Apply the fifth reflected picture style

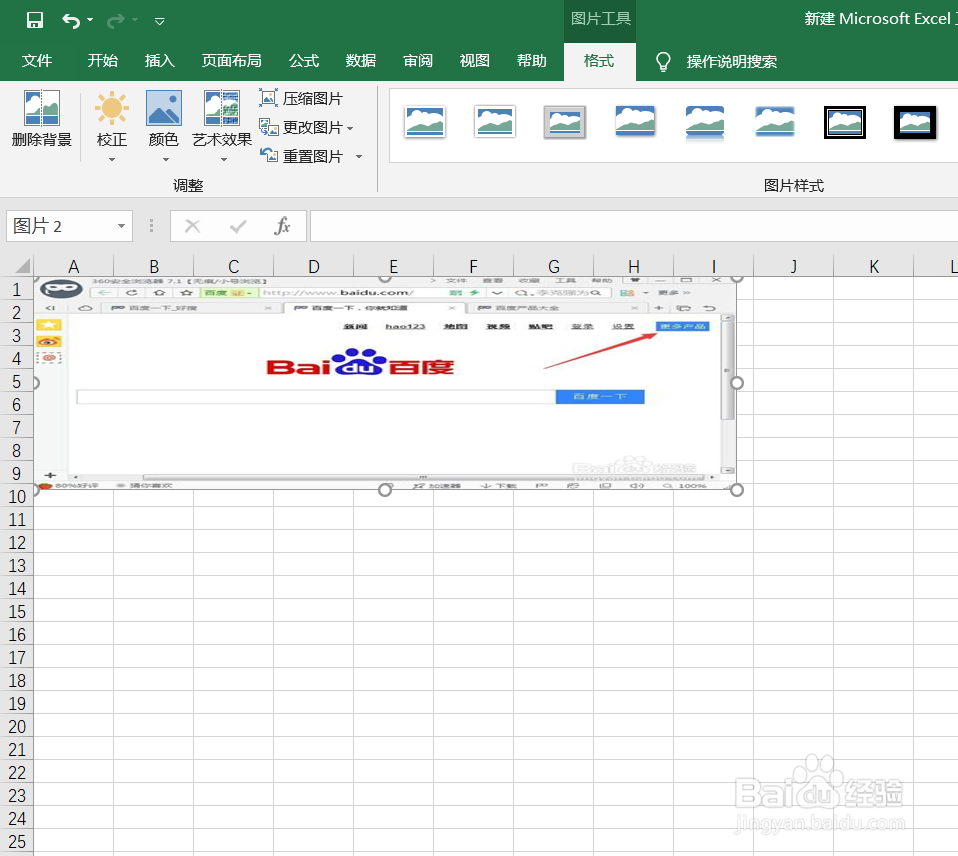coord(704,122)
